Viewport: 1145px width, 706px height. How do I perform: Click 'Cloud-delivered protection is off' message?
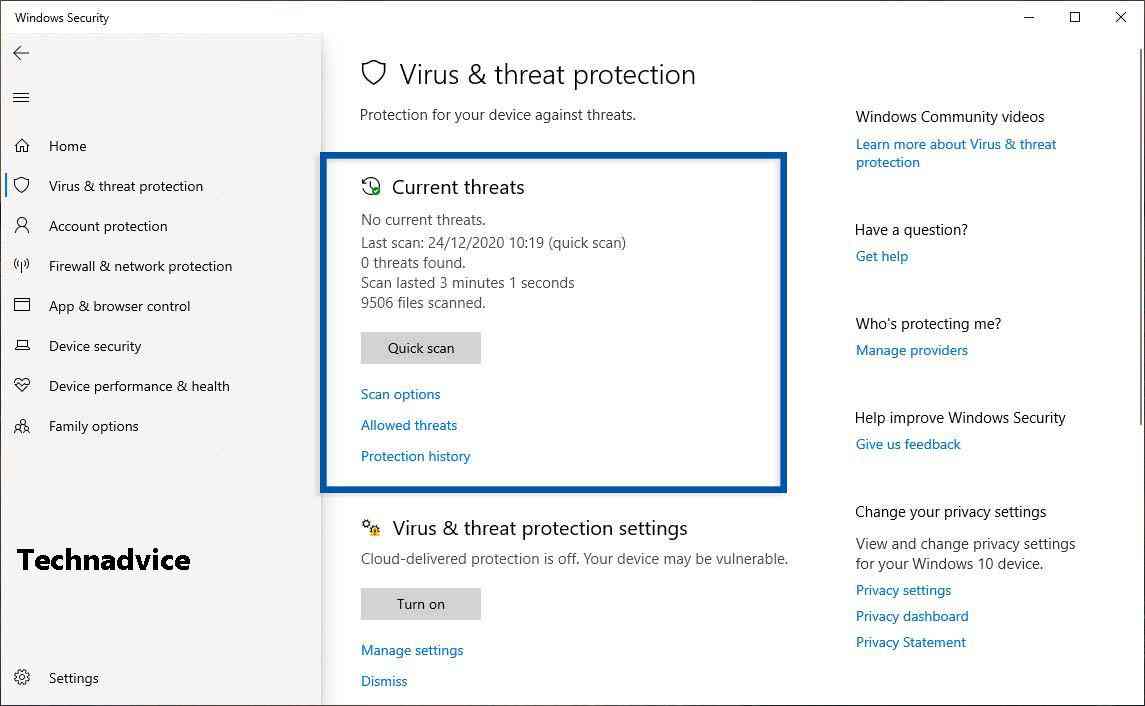point(574,559)
